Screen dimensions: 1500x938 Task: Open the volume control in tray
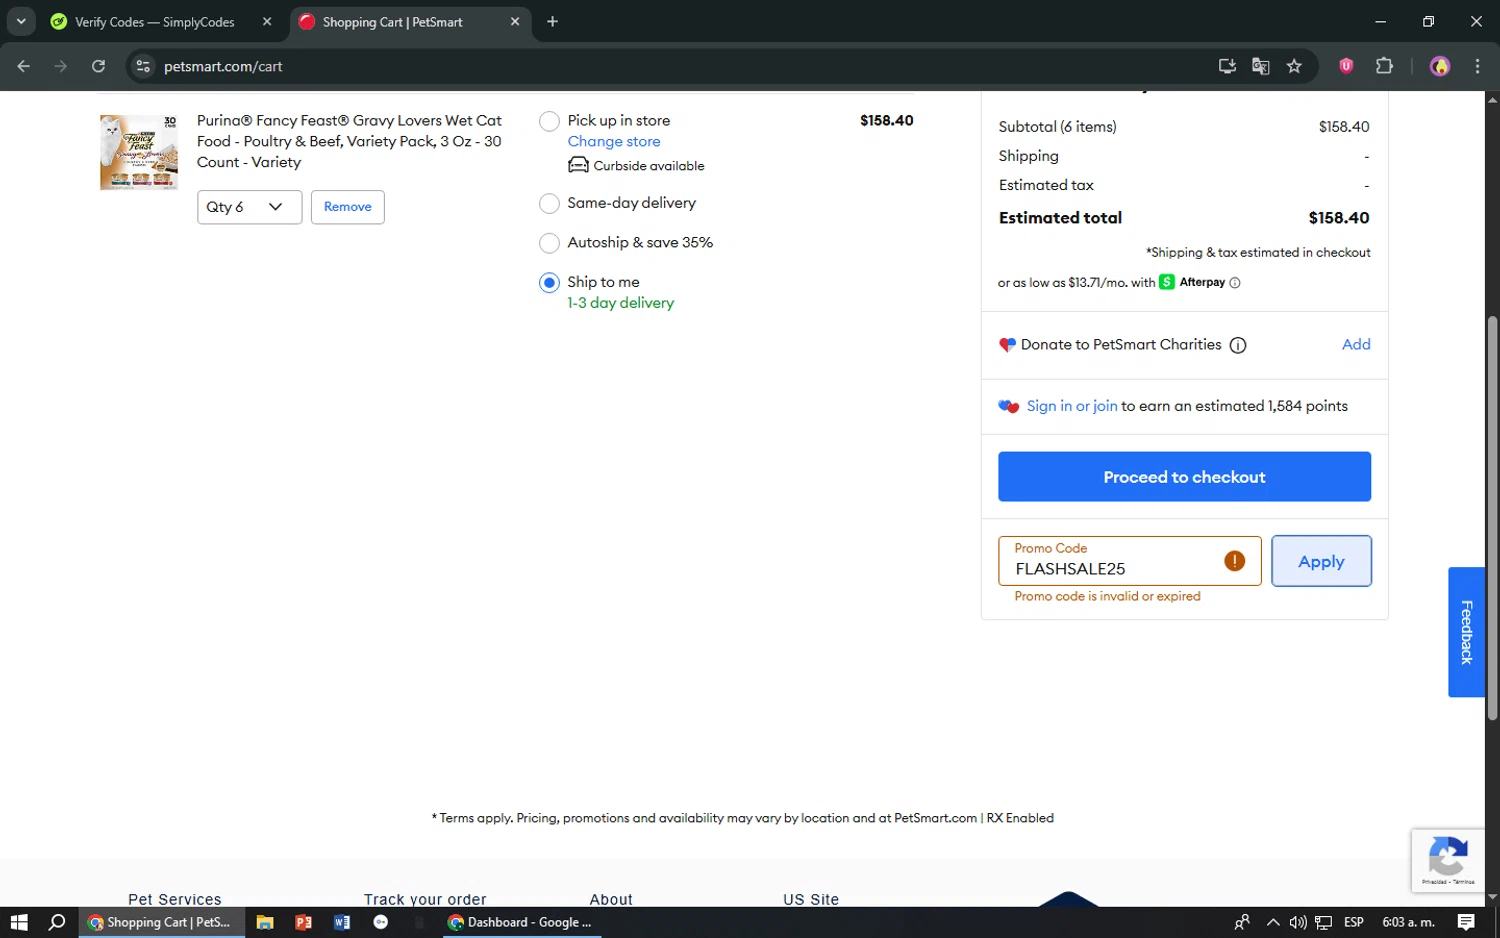point(1298,922)
